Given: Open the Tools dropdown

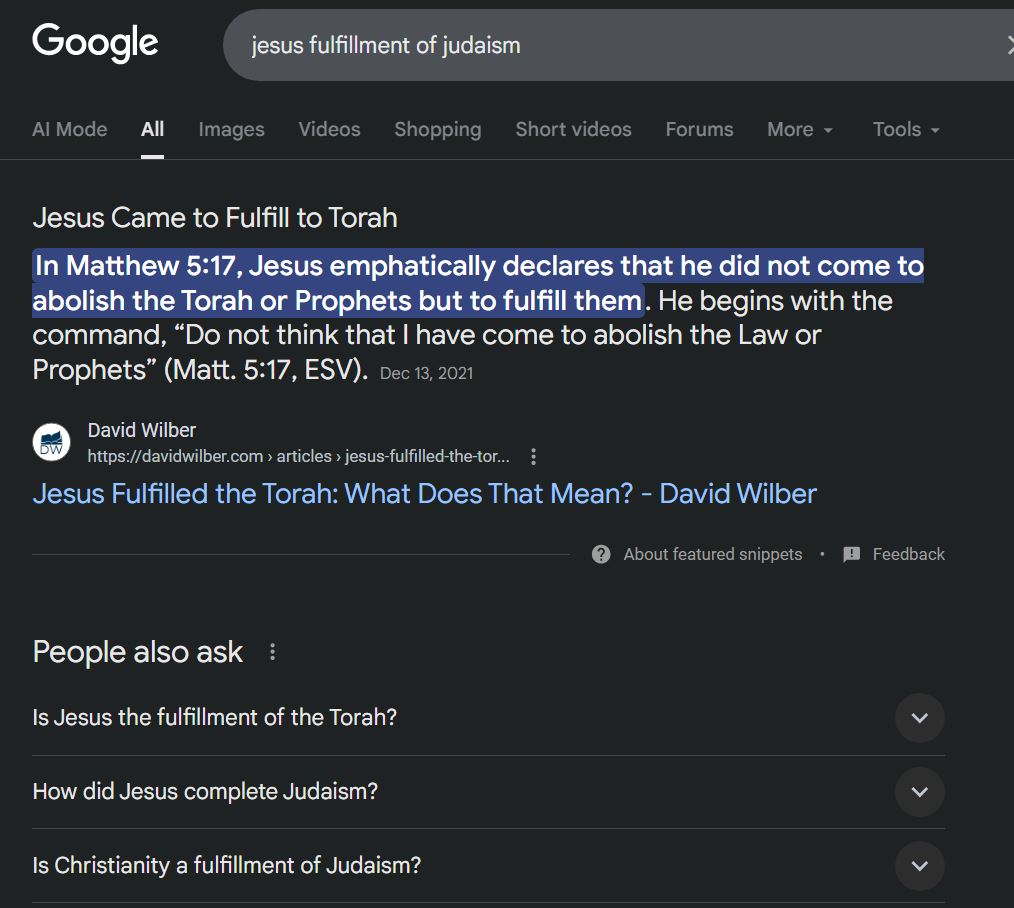Looking at the screenshot, I should [x=906, y=130].
